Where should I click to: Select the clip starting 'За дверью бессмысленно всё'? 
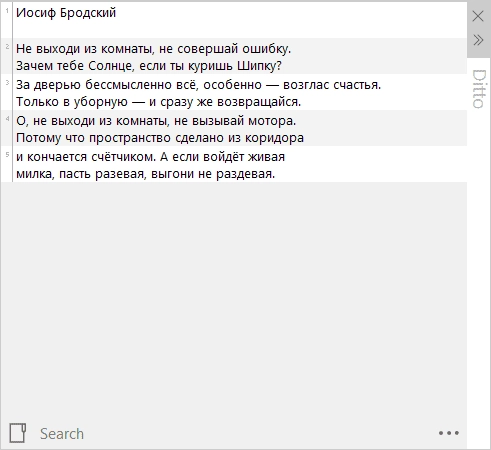point(234,92)
